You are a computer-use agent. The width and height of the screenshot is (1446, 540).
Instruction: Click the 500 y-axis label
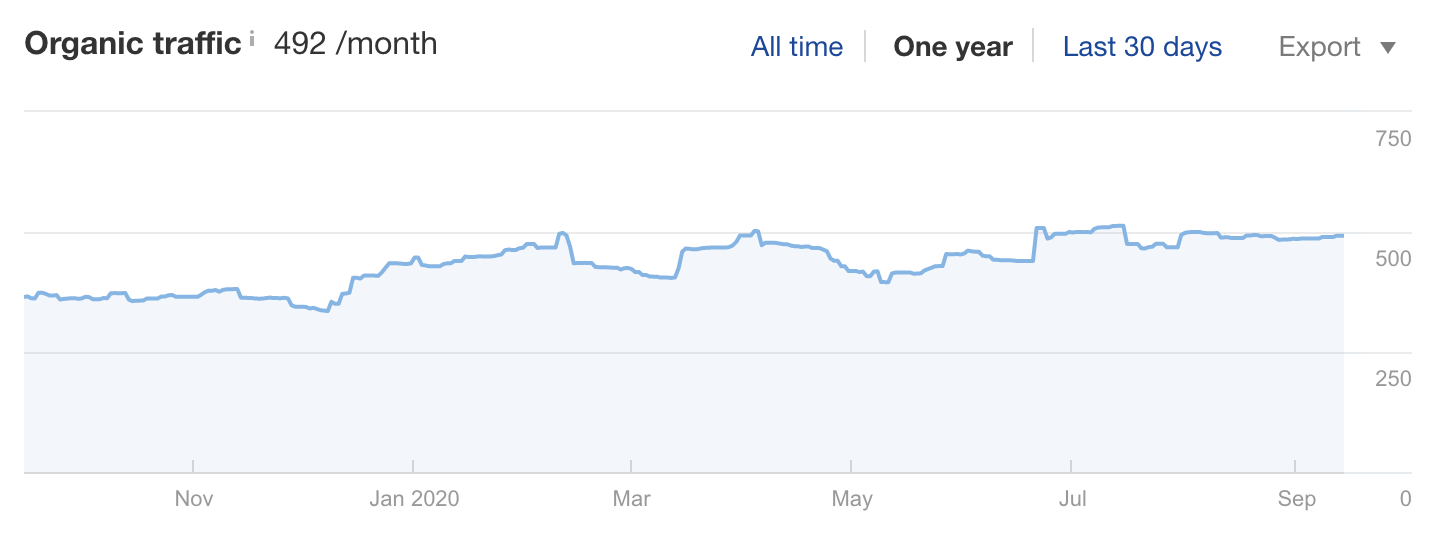point(1393,258)
